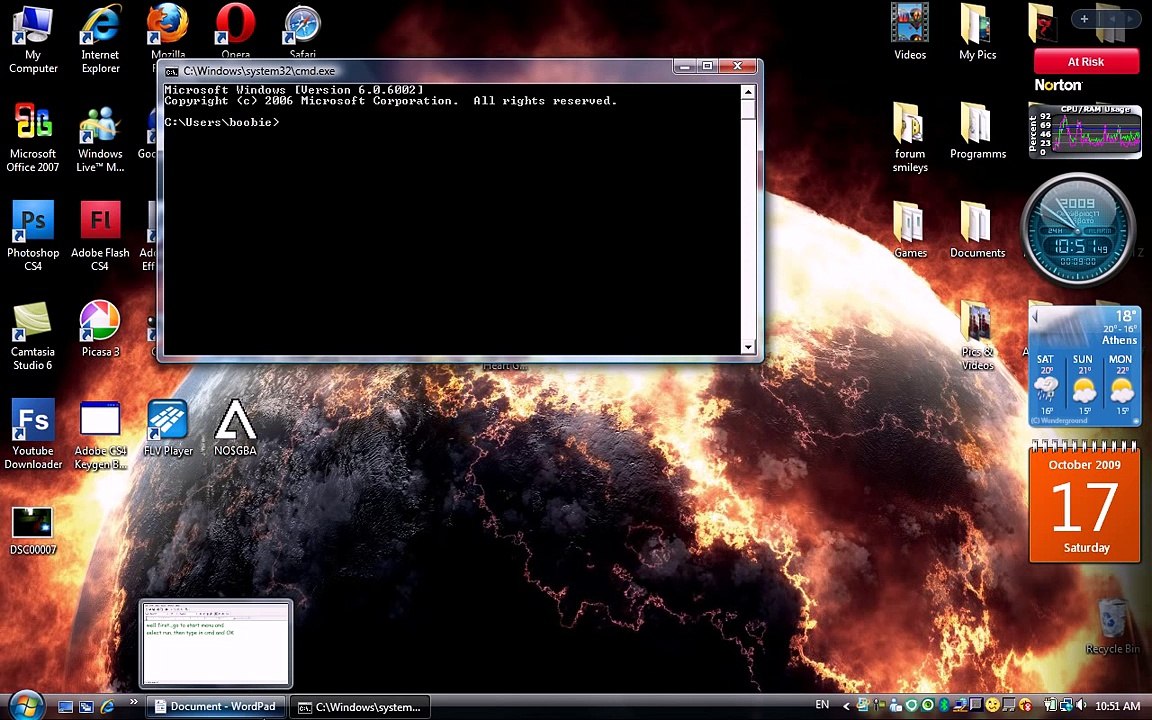The width and height of the screenshot is (1152, 720).
Task: Select the Adobe Flash CS4 shortcut
Action: [x=100, y=236]
